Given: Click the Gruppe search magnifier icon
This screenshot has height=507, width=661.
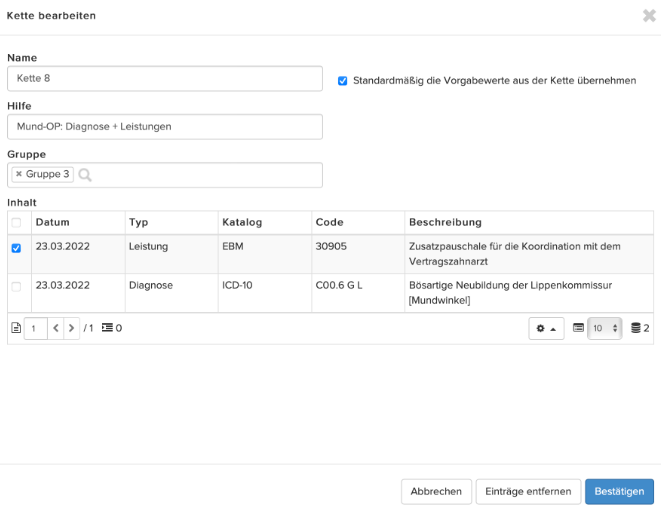Looking at the screenshot, I should point(85,174).
